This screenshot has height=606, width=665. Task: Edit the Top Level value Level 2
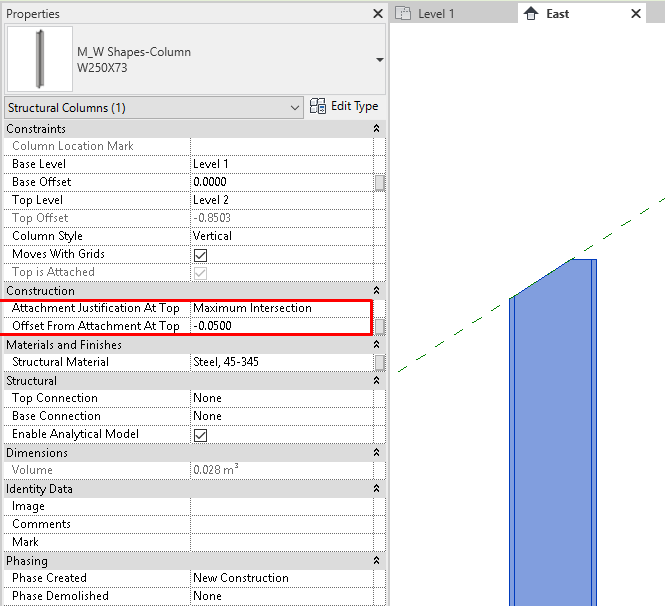point(282,200)
